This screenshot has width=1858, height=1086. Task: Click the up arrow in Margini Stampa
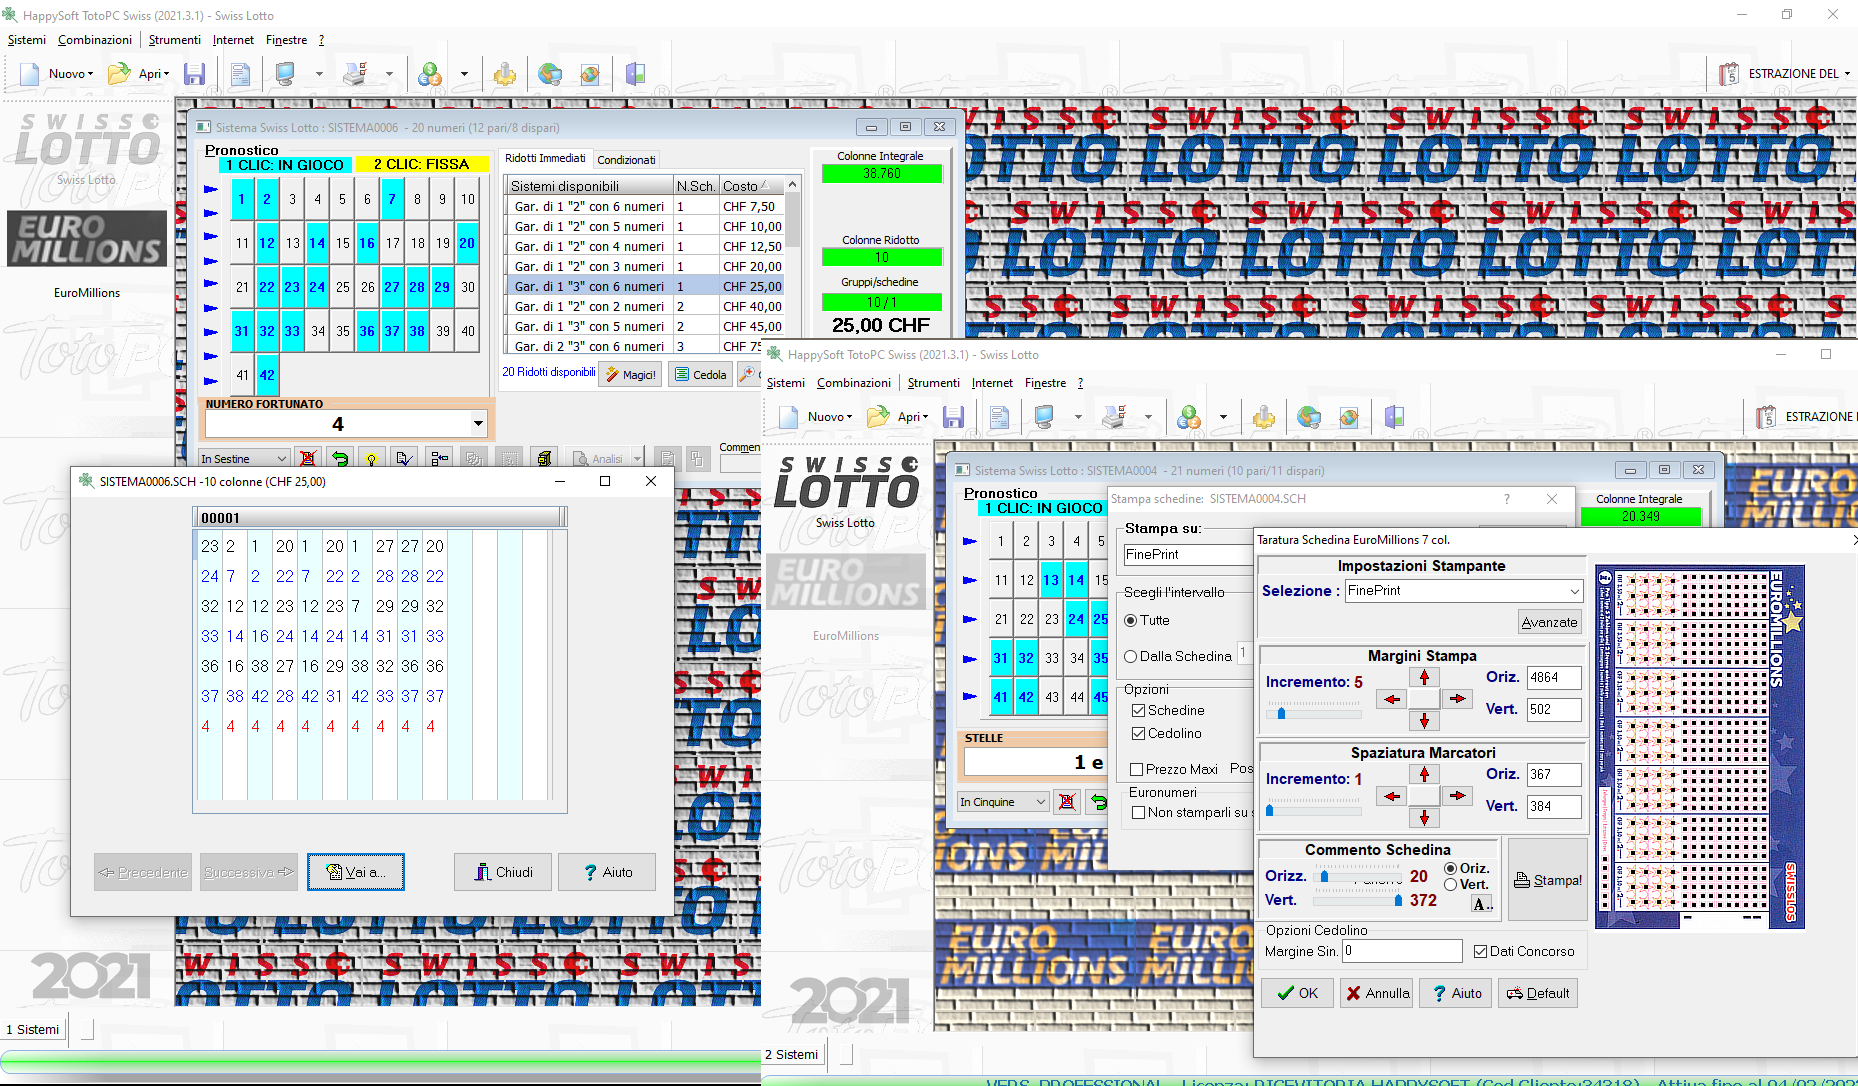(1424, 678)
